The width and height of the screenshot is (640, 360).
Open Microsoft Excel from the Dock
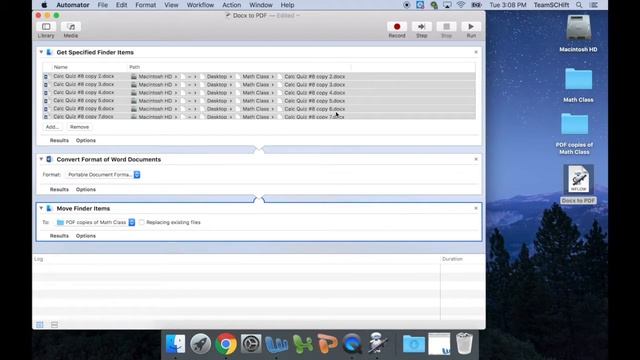tap(302, 344)
